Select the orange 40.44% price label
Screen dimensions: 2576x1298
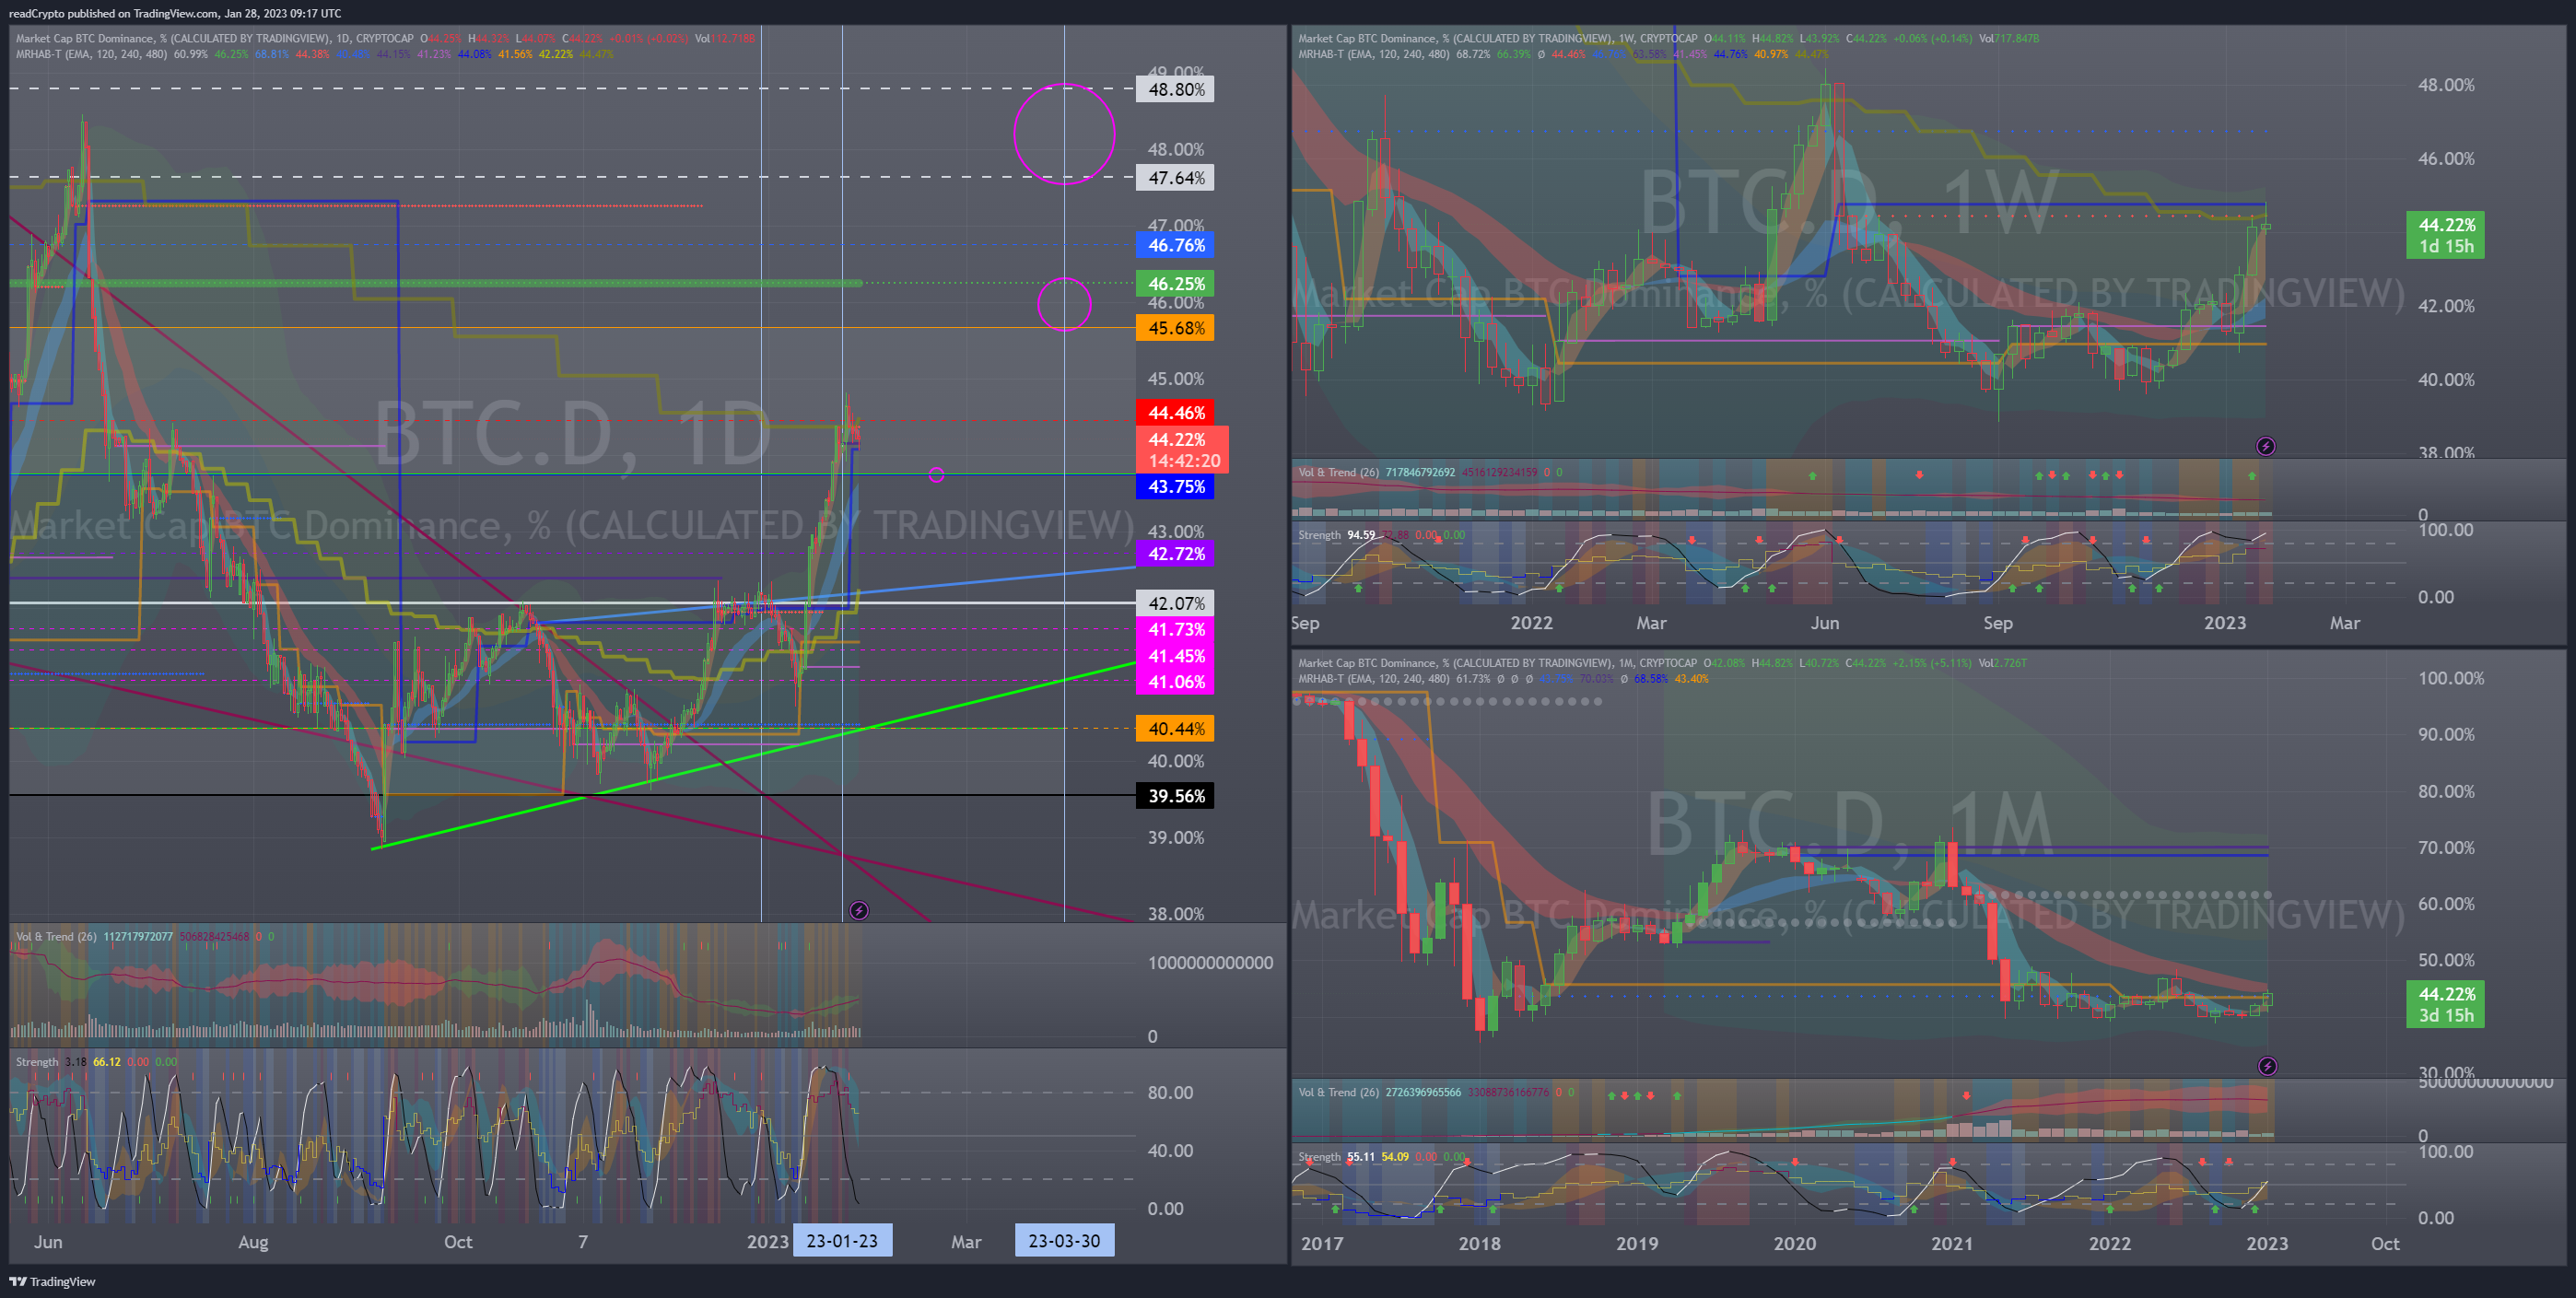pos(1175,729)
